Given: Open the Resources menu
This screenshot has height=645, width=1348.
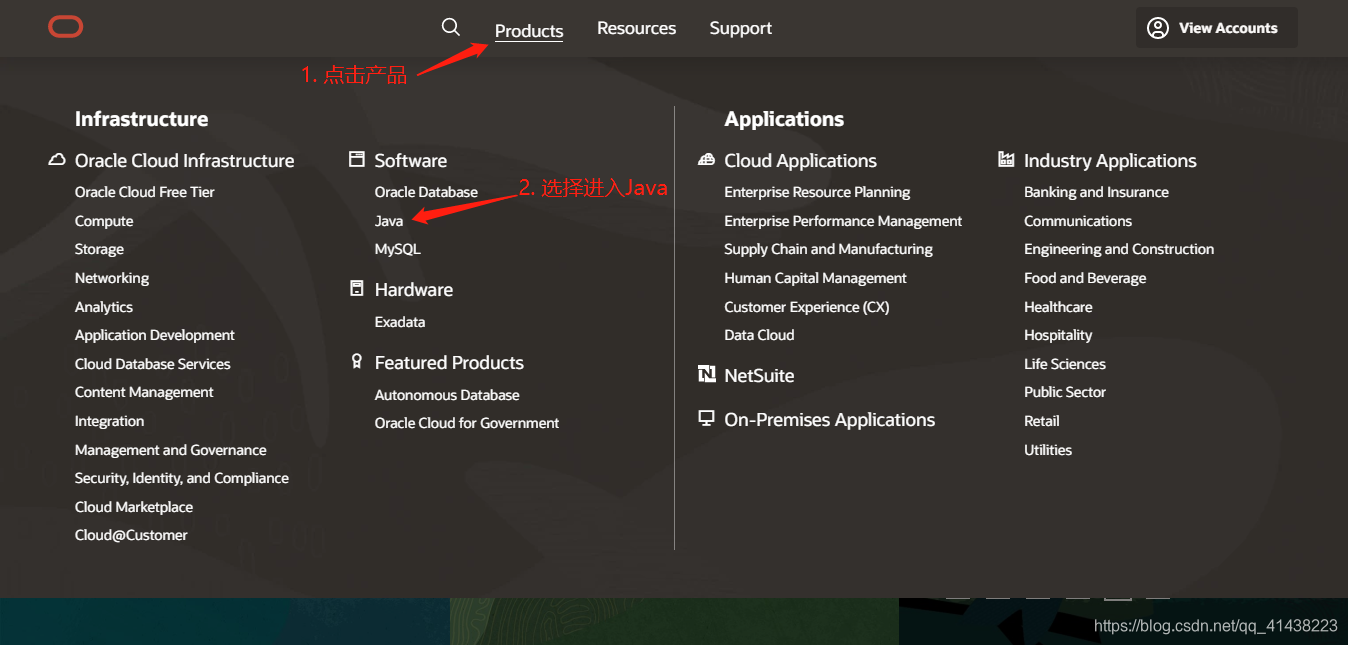Looking at the screenshot, I should click(637, 28).
